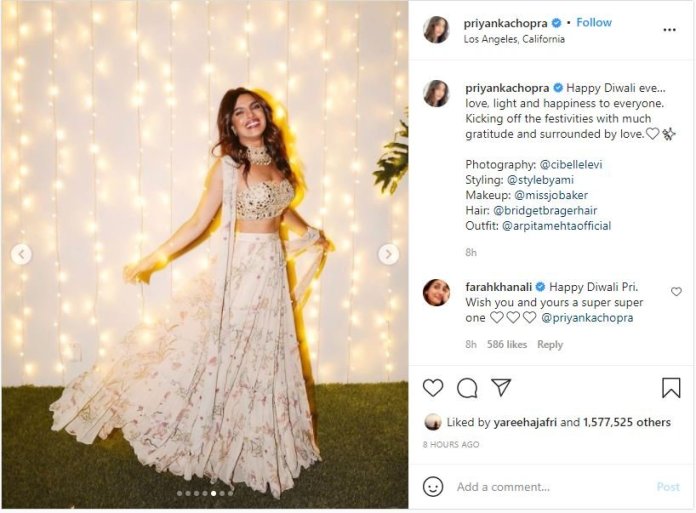Click carousel pagination dots under photo

[204, 493]
